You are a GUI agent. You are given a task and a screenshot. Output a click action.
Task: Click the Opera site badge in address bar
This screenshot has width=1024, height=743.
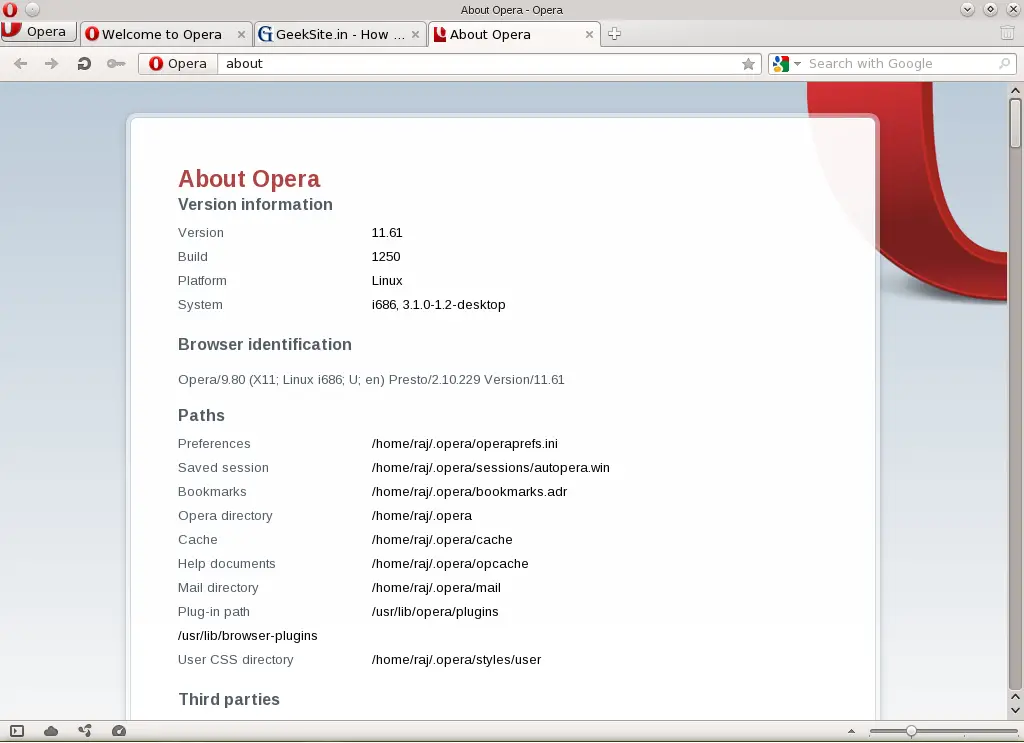178,63
